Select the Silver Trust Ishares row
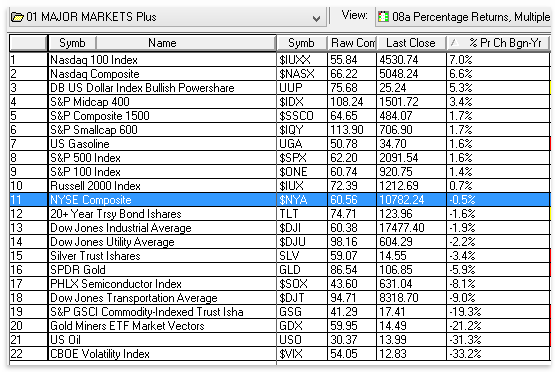This screenshot has height=372, width=558. 280,256
